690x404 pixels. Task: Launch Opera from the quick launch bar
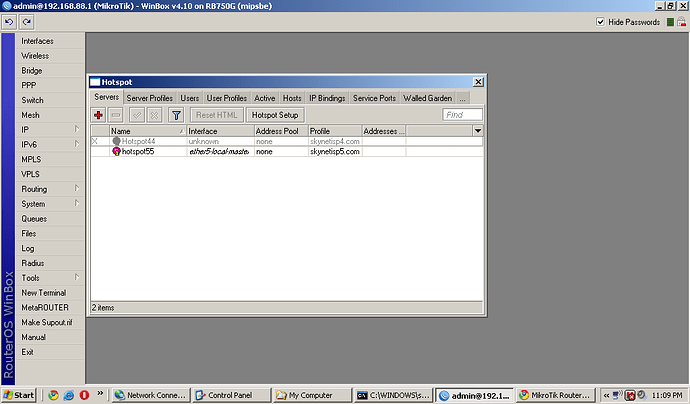click(84, 395)
